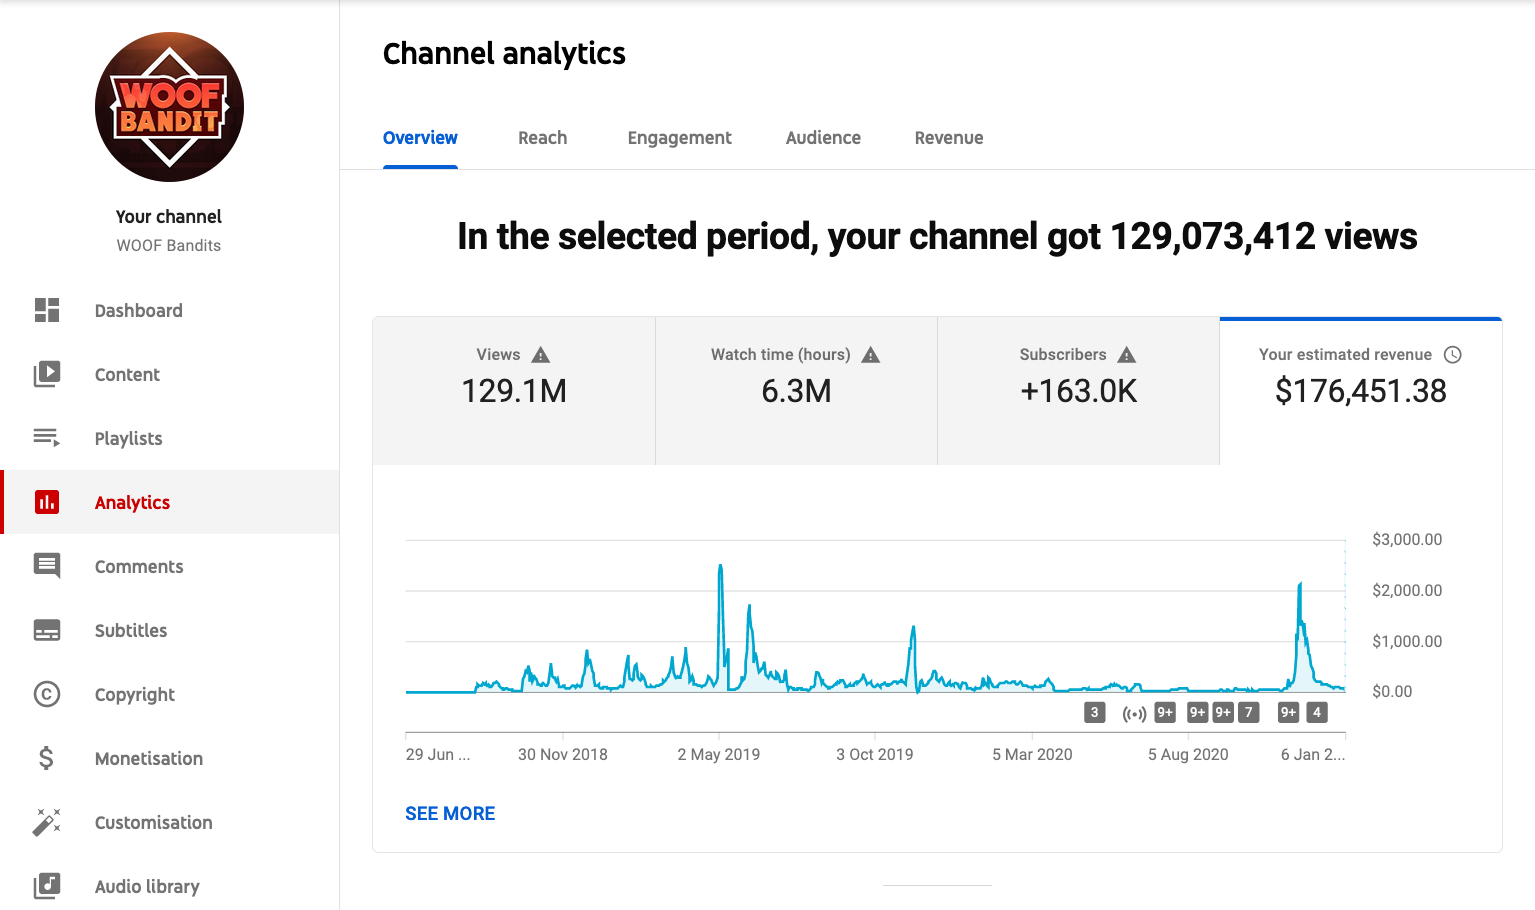Screen dimensions: 1535x910
Task: Click the Content video icon in sidebar
Action: click(x=47, y=374)
